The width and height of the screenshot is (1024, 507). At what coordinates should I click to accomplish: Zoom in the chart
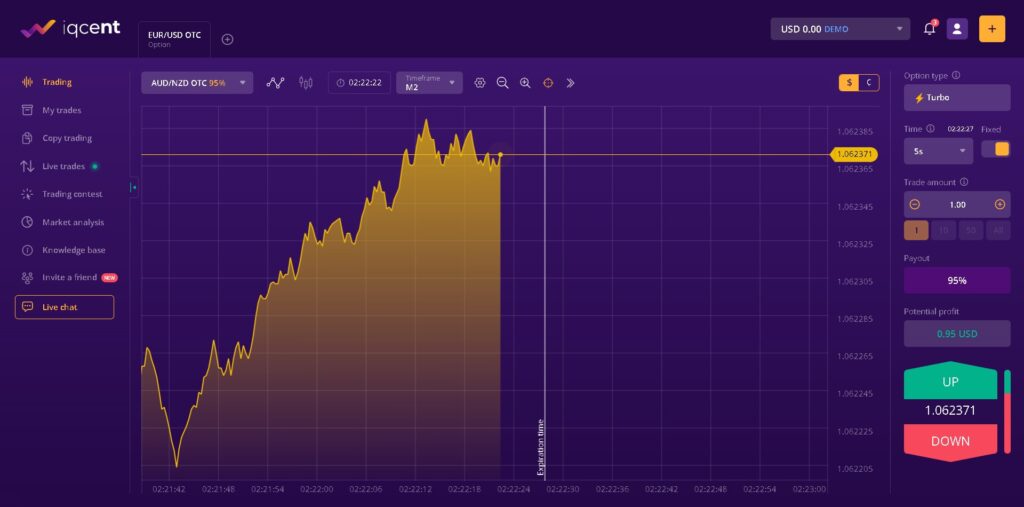tap(525, 83)
